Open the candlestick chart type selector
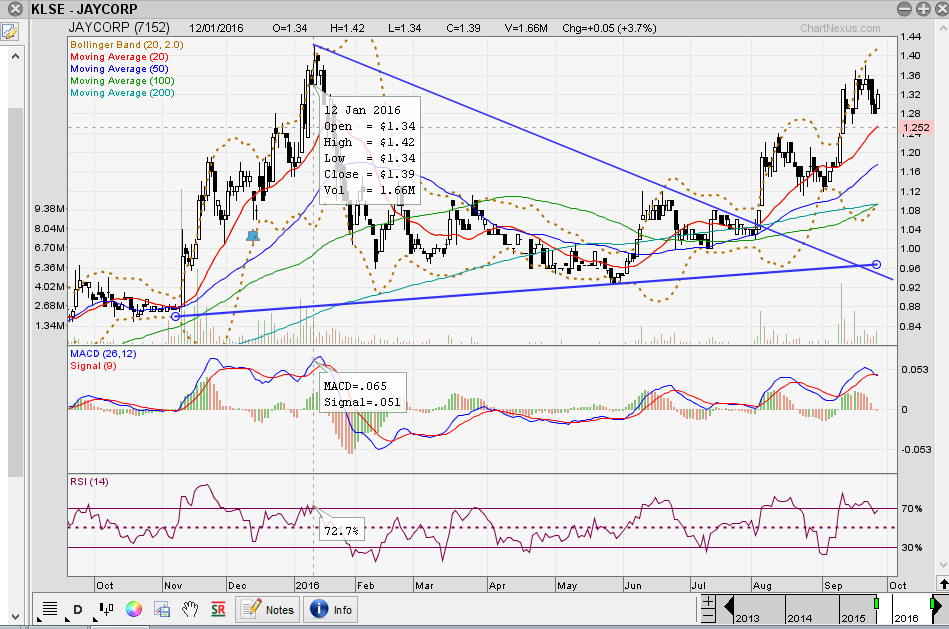Viewport: 949px width, 629px height. tap(106, 609)
